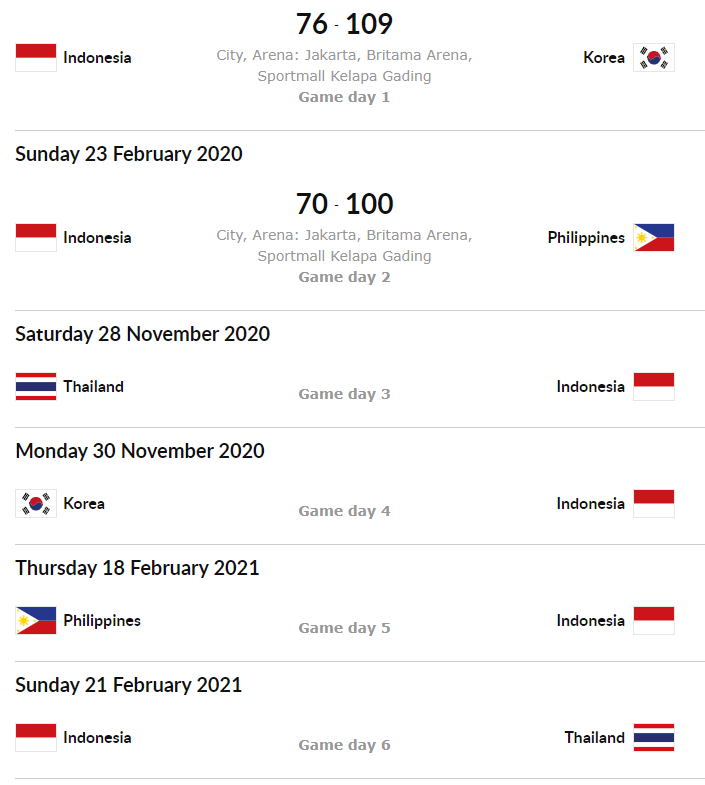Click Korea flag in Game day 1 match
The width and height of the screenshot is (705, 785).
coord(653,58)
